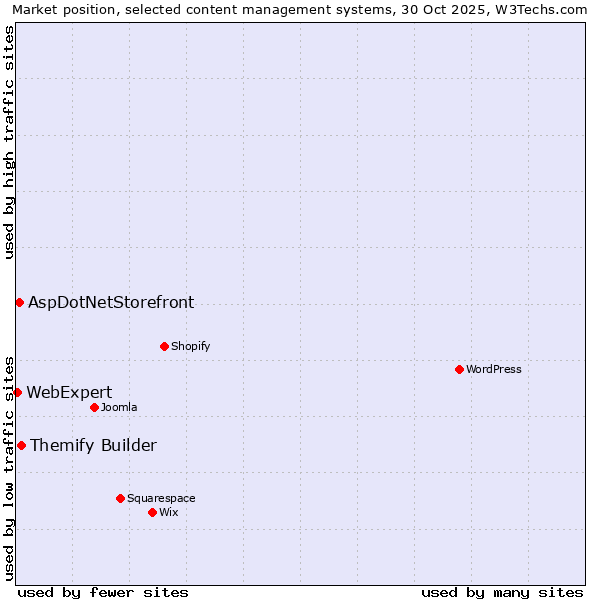Select the Squarespace red data point

click(x=120, y=498)
